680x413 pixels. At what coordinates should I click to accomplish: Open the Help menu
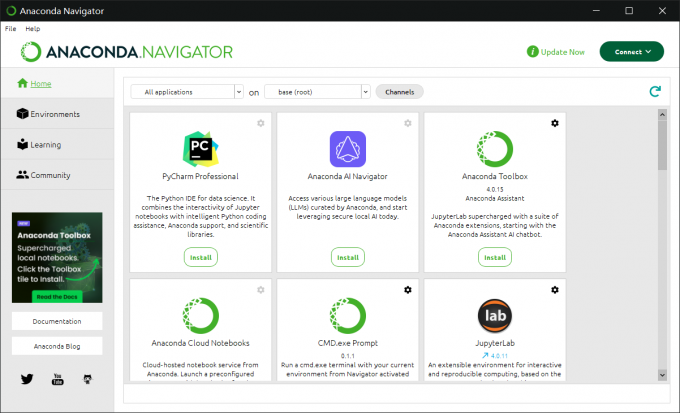pyautogui.click(x=33, y=29)
